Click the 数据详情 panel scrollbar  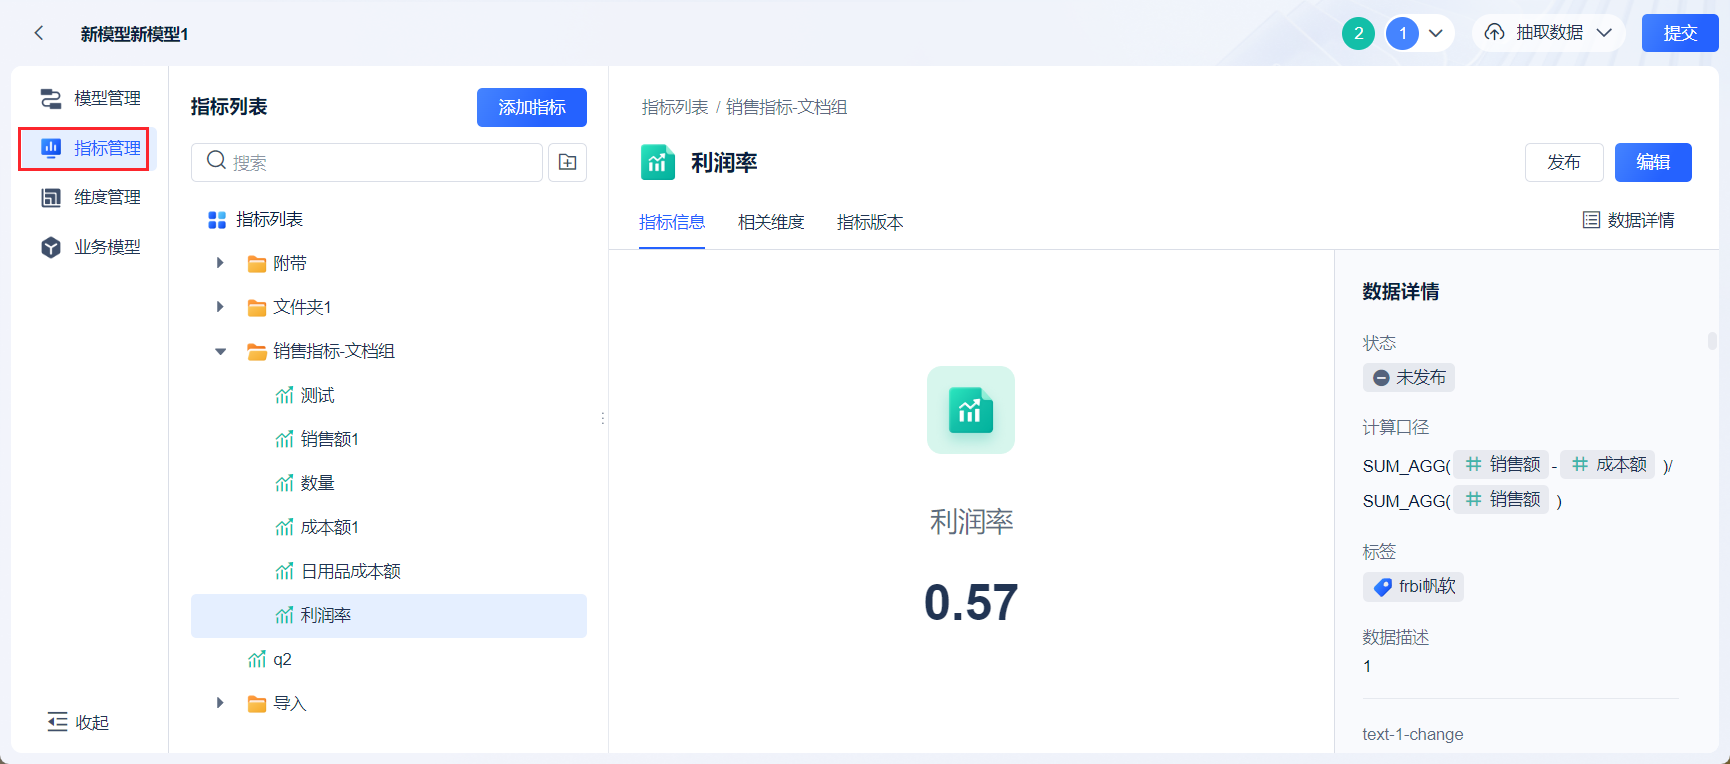[1712, 341]
